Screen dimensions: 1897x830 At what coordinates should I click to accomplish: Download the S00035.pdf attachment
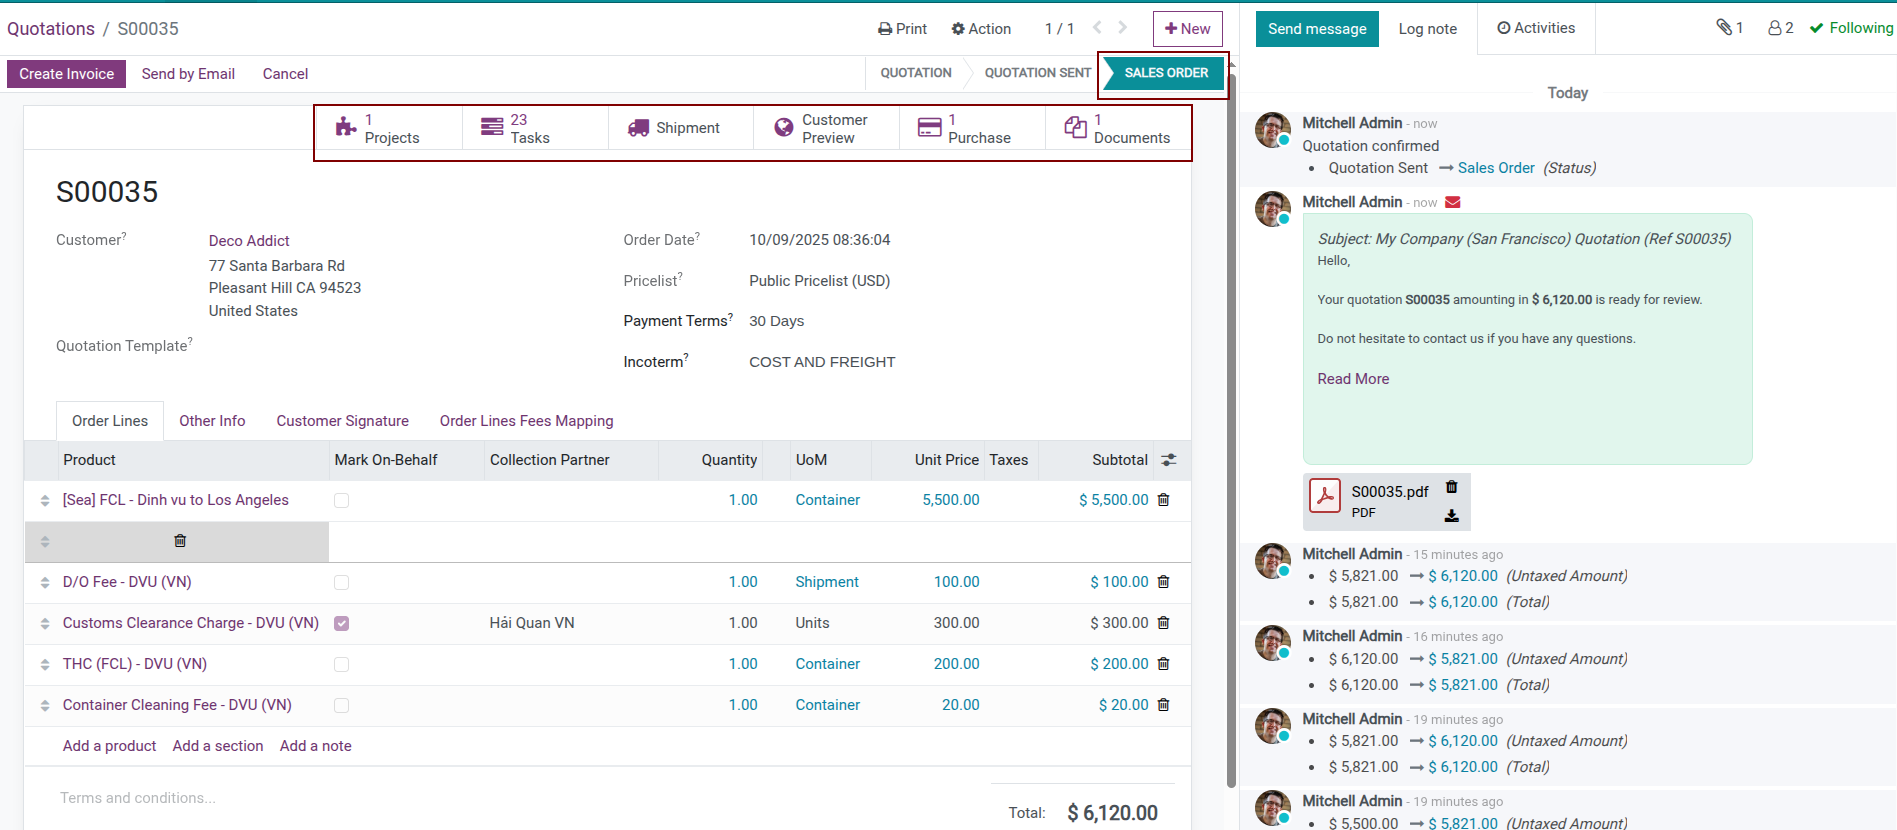[x=1451, y=516]
